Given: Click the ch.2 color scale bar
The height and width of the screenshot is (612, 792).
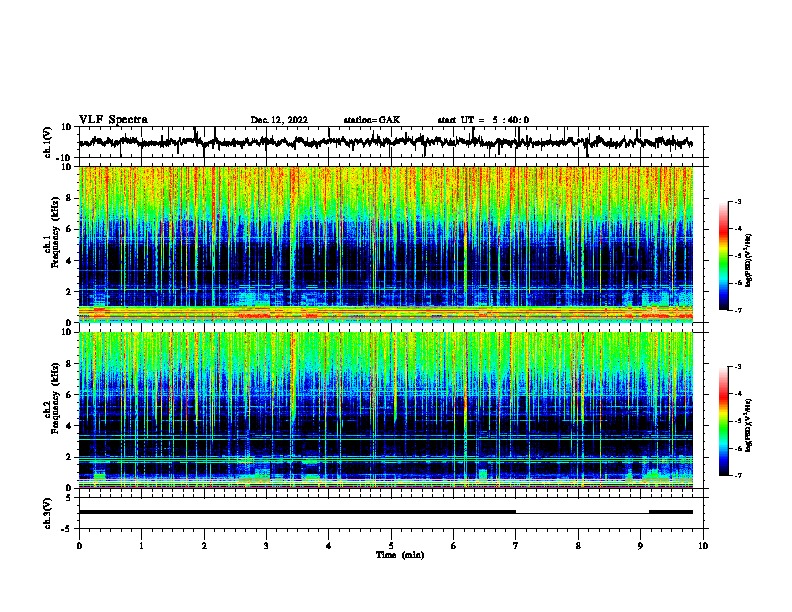Looking at the screenshot, I should click(724, 421).
